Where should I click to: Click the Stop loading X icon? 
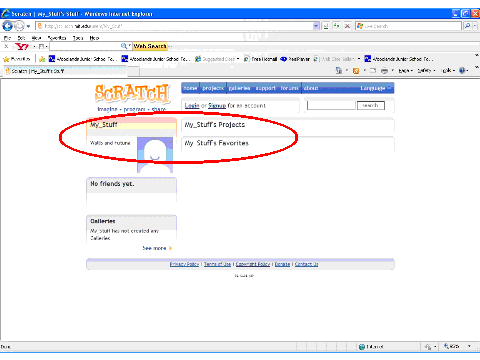click(x=347, y=26)
